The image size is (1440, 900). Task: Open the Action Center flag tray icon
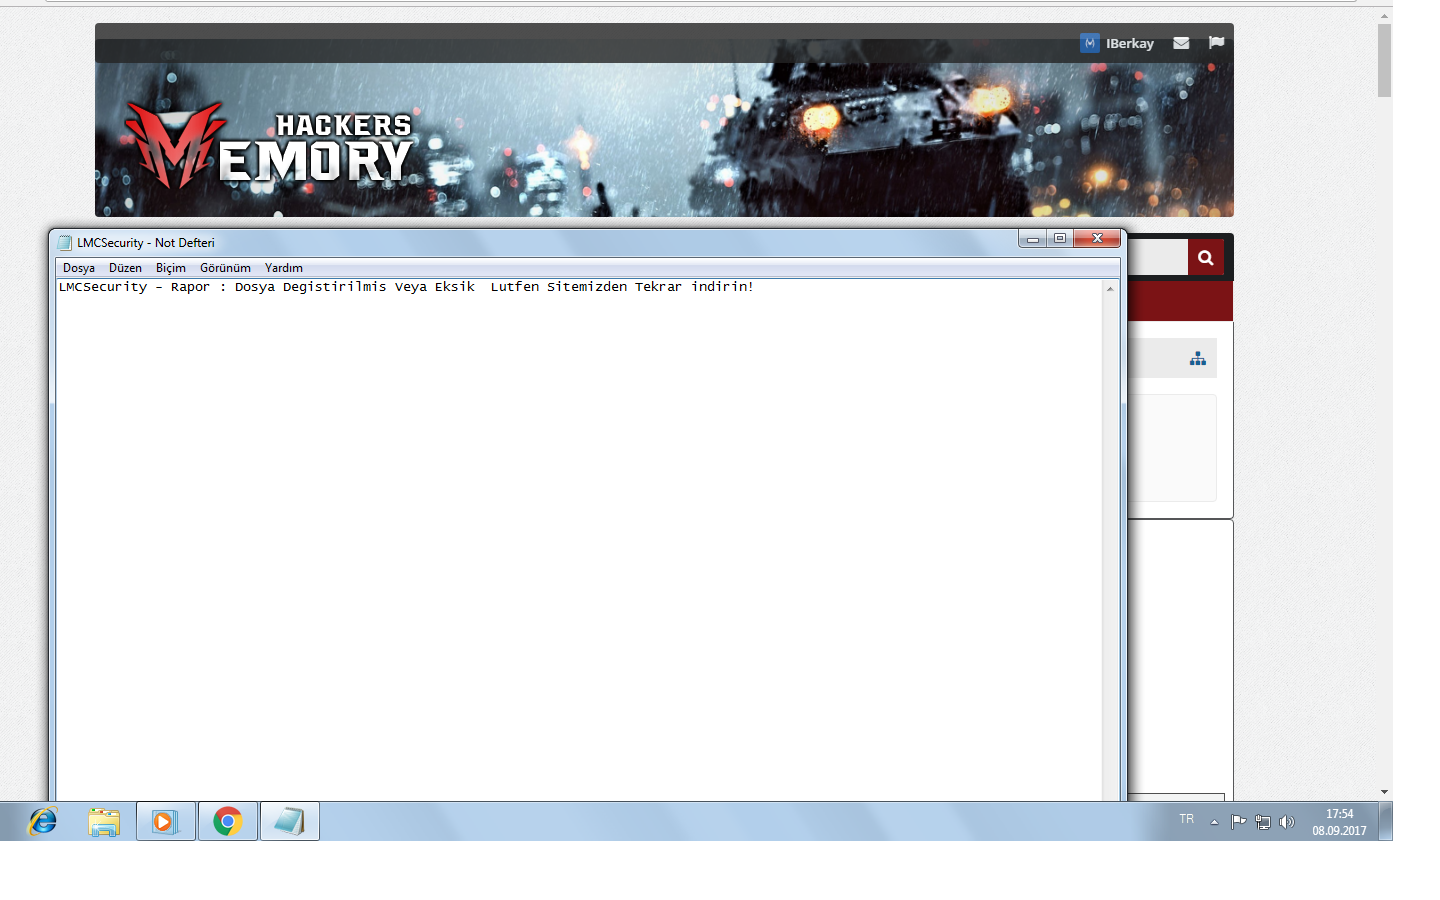(1239, 822)
